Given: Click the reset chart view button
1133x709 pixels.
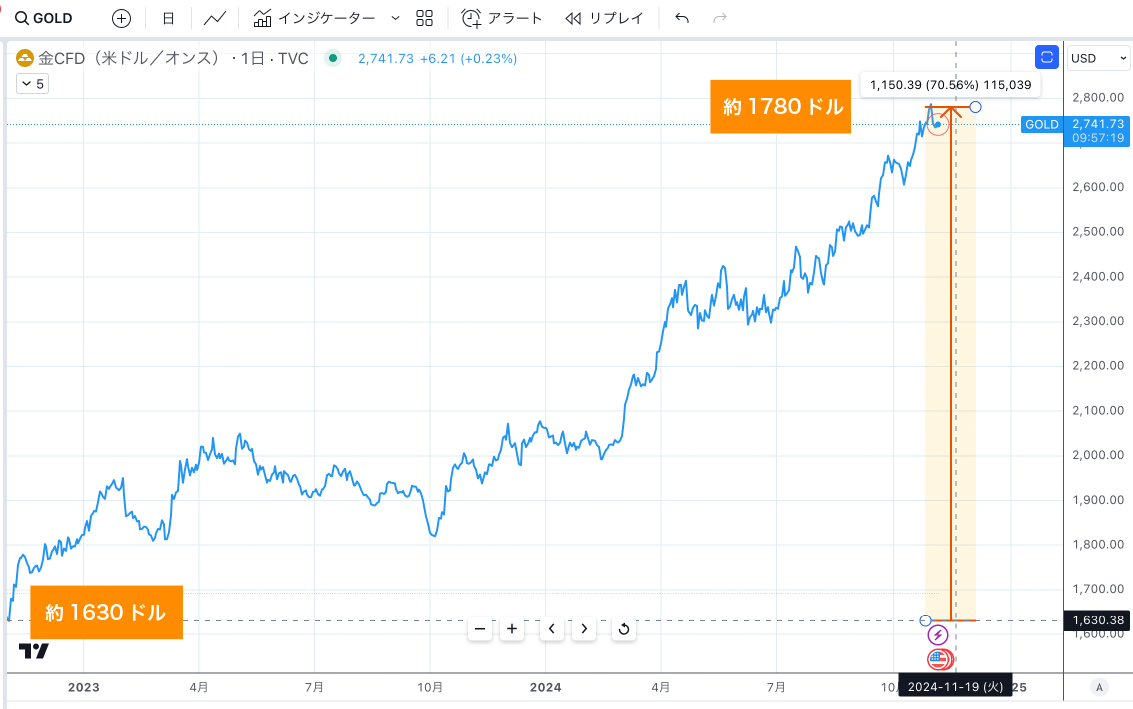Looking at the screenshot, I should pos(623,629).
